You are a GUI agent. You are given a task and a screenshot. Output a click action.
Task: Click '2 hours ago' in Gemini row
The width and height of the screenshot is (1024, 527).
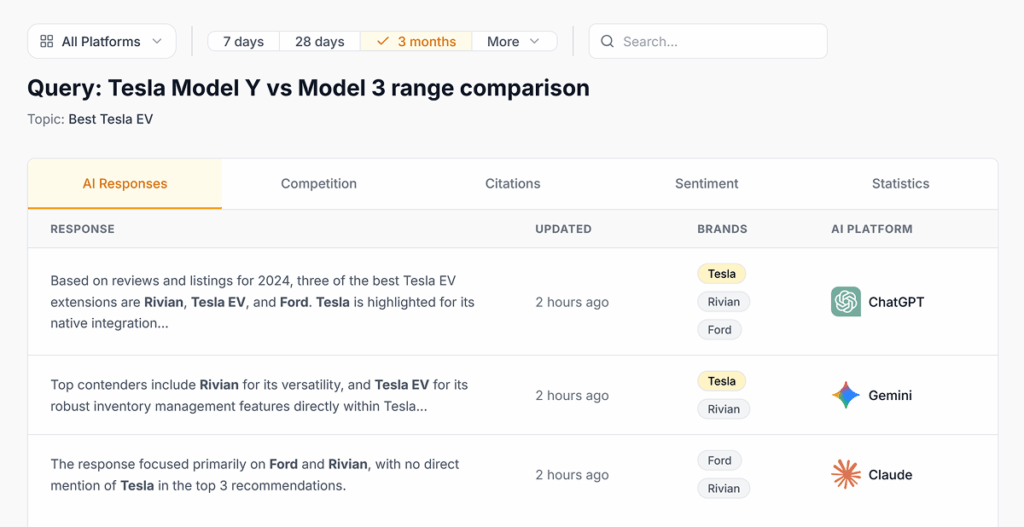[x=572, y=395]
